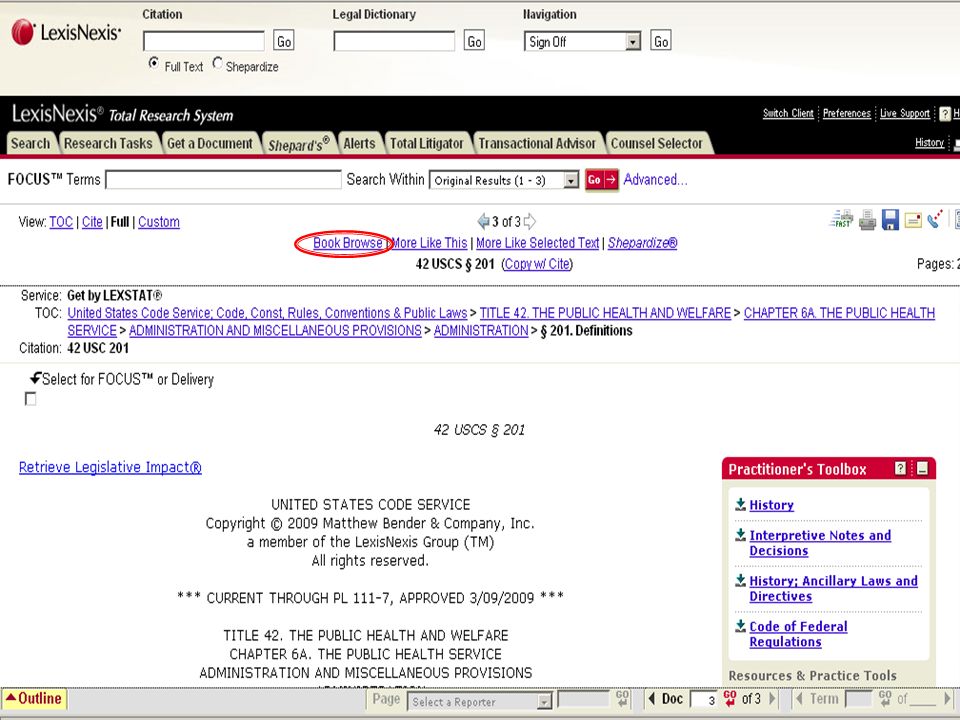The height and width of the screenshot is (720, 960).
Task: Click the FAST Print icon
Action: (842, 219)
